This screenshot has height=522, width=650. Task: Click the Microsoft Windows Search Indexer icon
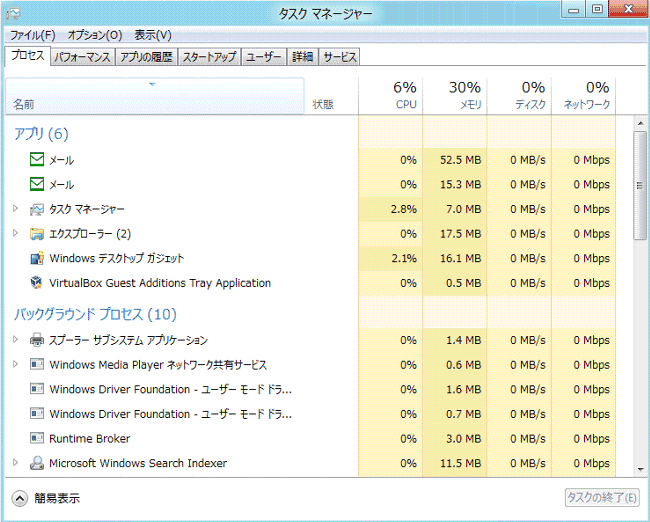coord(37,463)
